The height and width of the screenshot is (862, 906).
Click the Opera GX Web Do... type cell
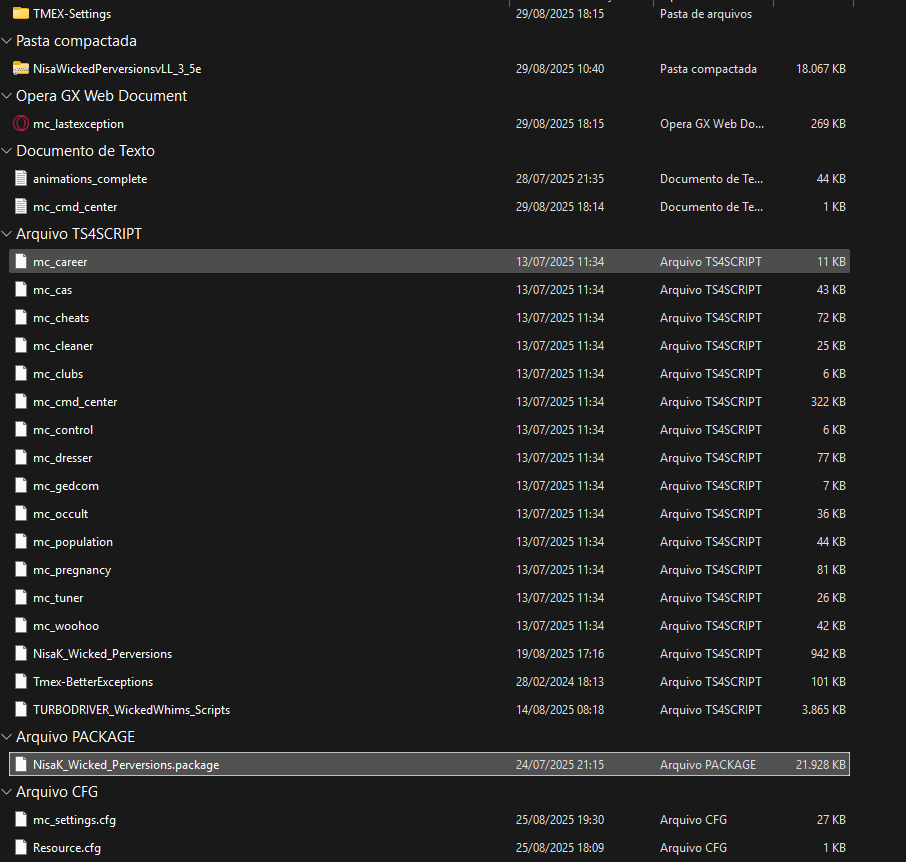(711, 124)
